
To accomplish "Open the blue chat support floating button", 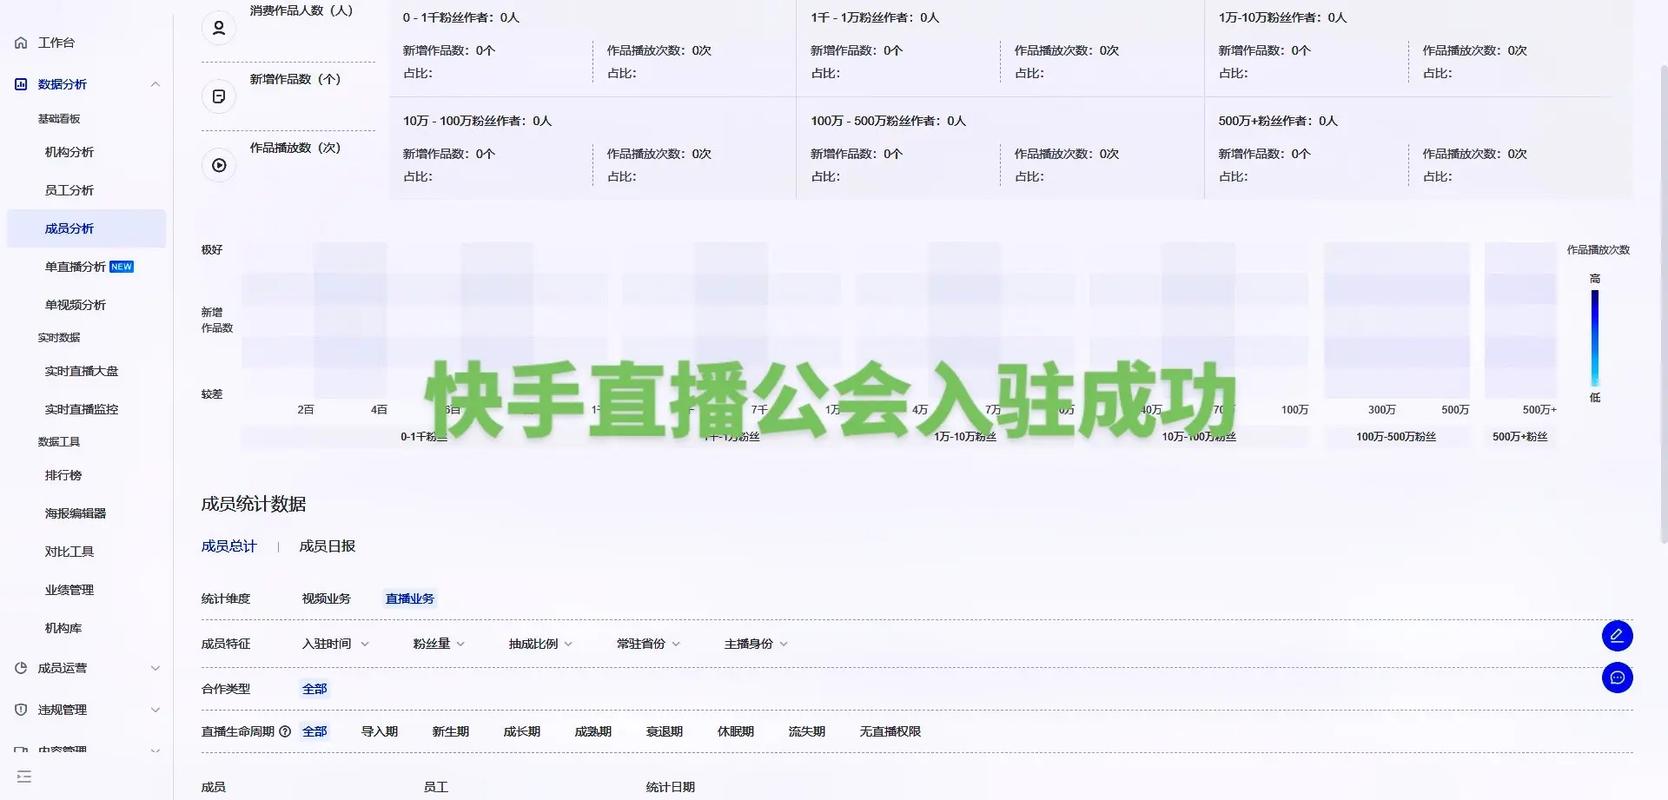I will [x=1617, y=678].
